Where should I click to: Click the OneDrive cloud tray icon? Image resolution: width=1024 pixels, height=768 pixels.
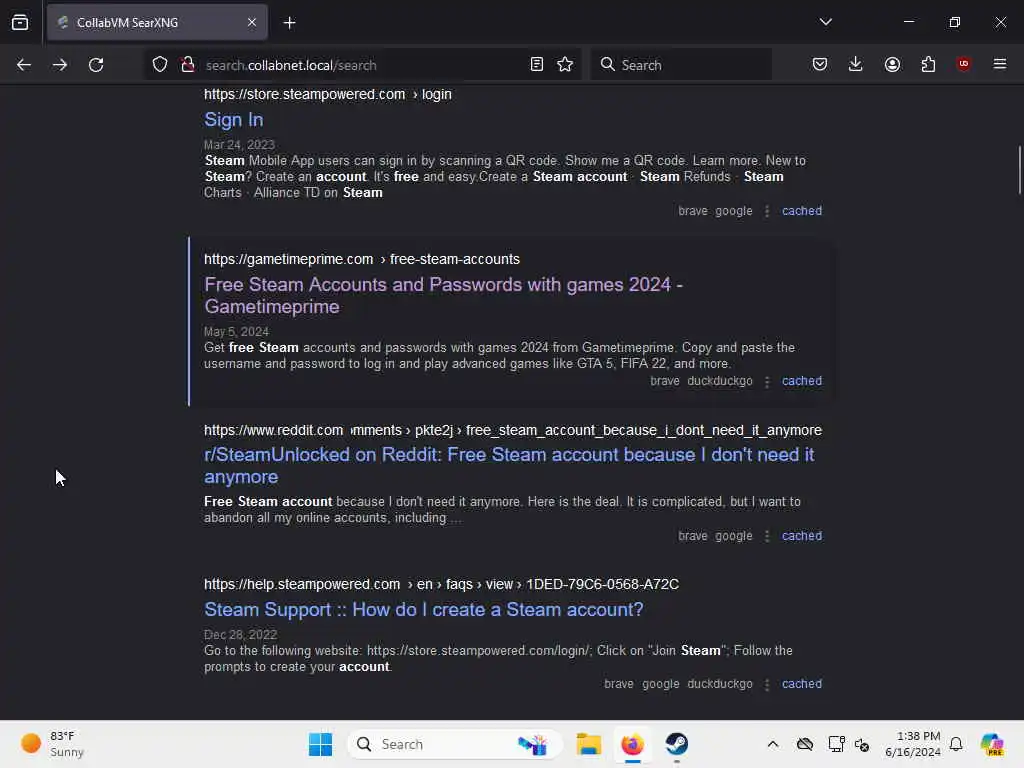tap(805, 744)
